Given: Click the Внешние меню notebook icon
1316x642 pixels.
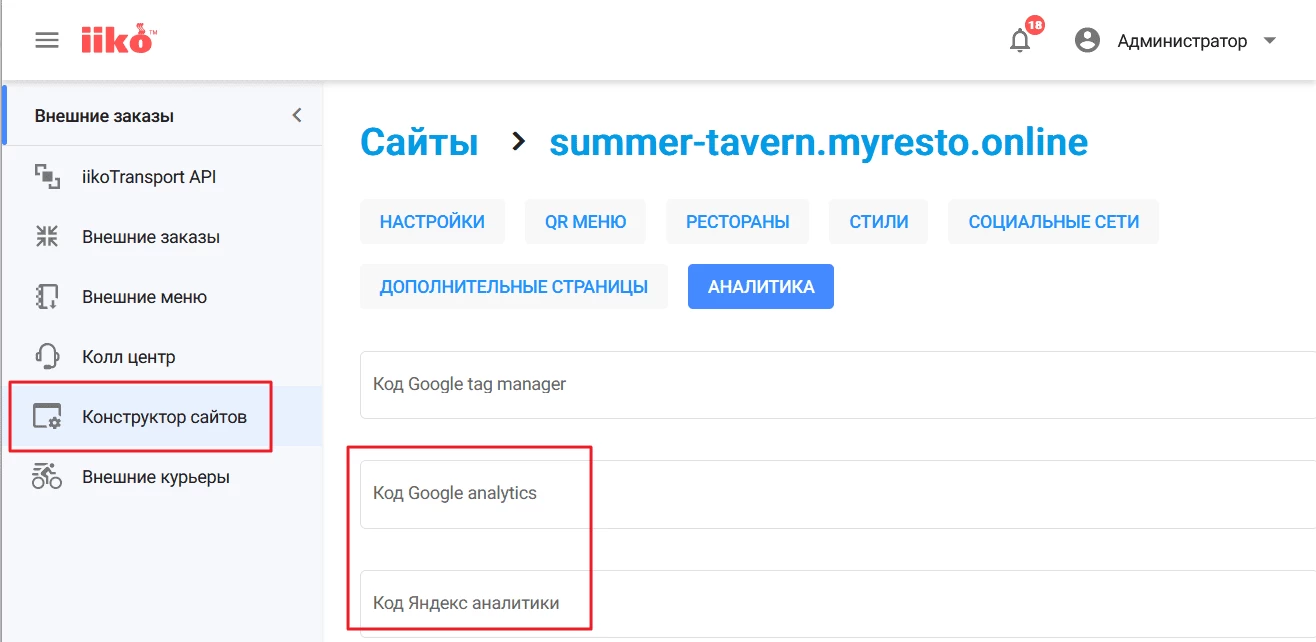Looking at the screenshot, I should [47, 297].
